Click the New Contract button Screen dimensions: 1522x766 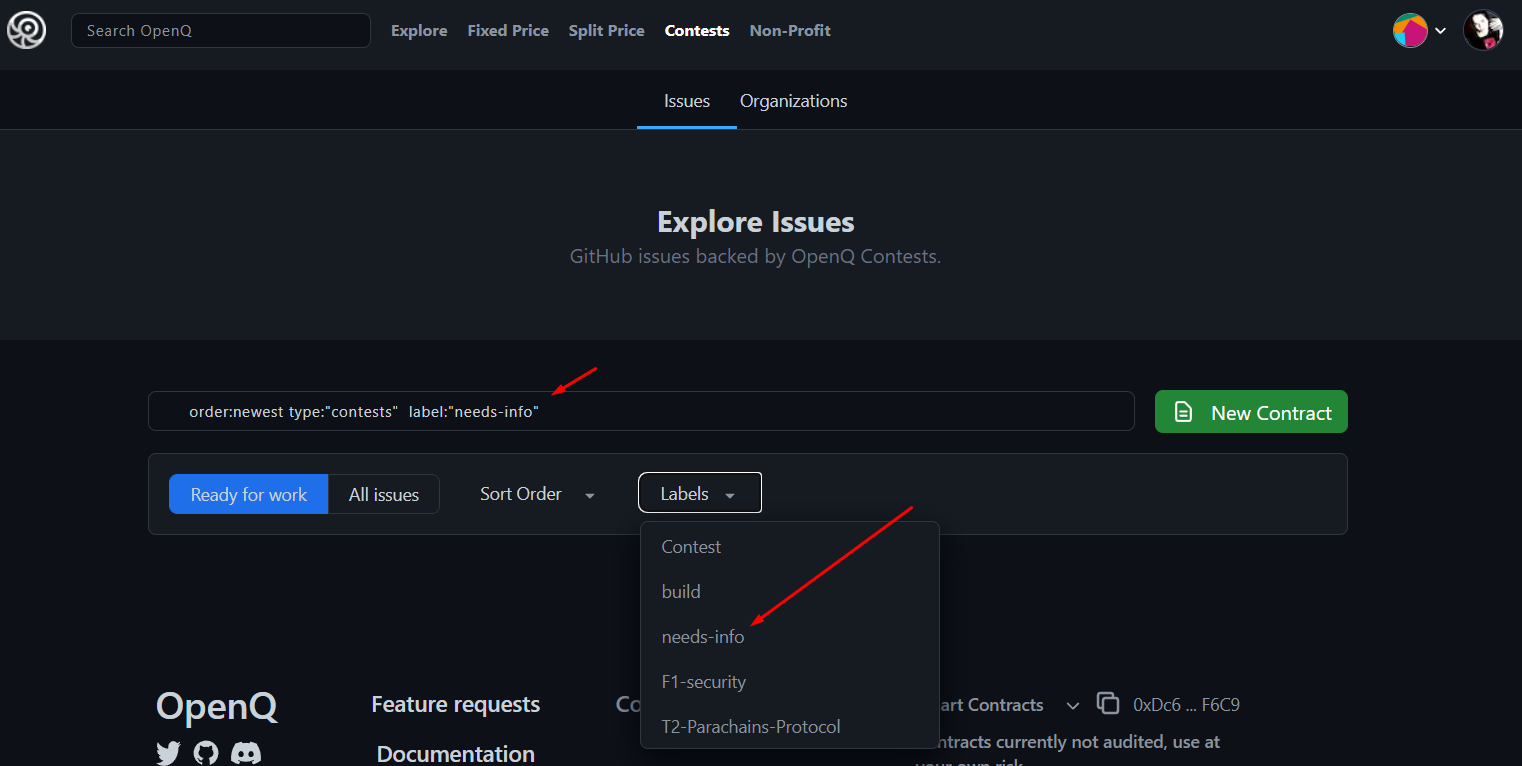coord(1251,411)
